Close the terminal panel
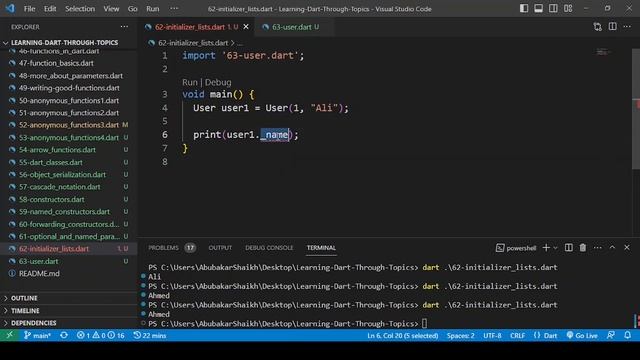 point(627,248)
